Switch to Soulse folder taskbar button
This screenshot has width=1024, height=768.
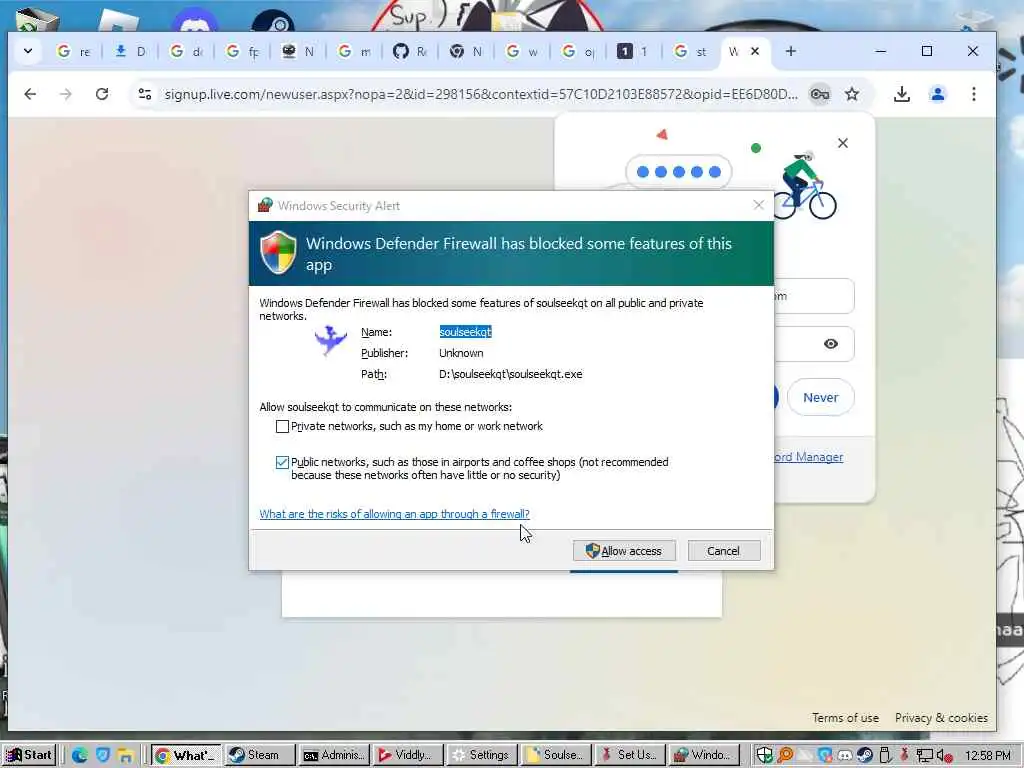tap(555, 755)
